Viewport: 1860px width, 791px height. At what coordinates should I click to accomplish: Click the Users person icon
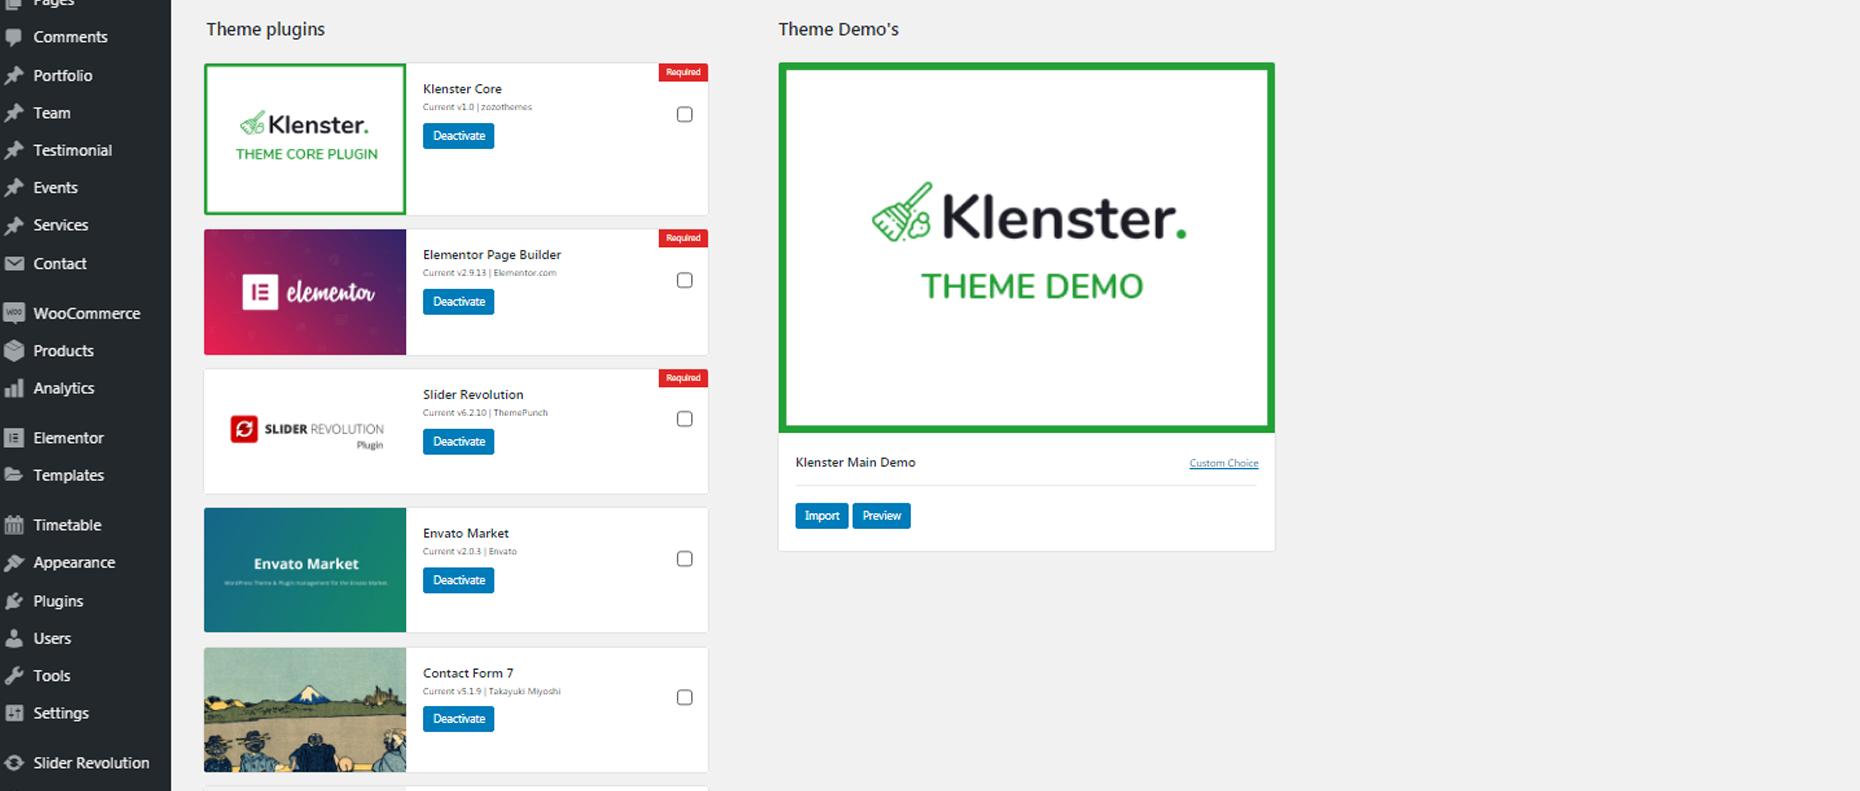tap(14, 638)
